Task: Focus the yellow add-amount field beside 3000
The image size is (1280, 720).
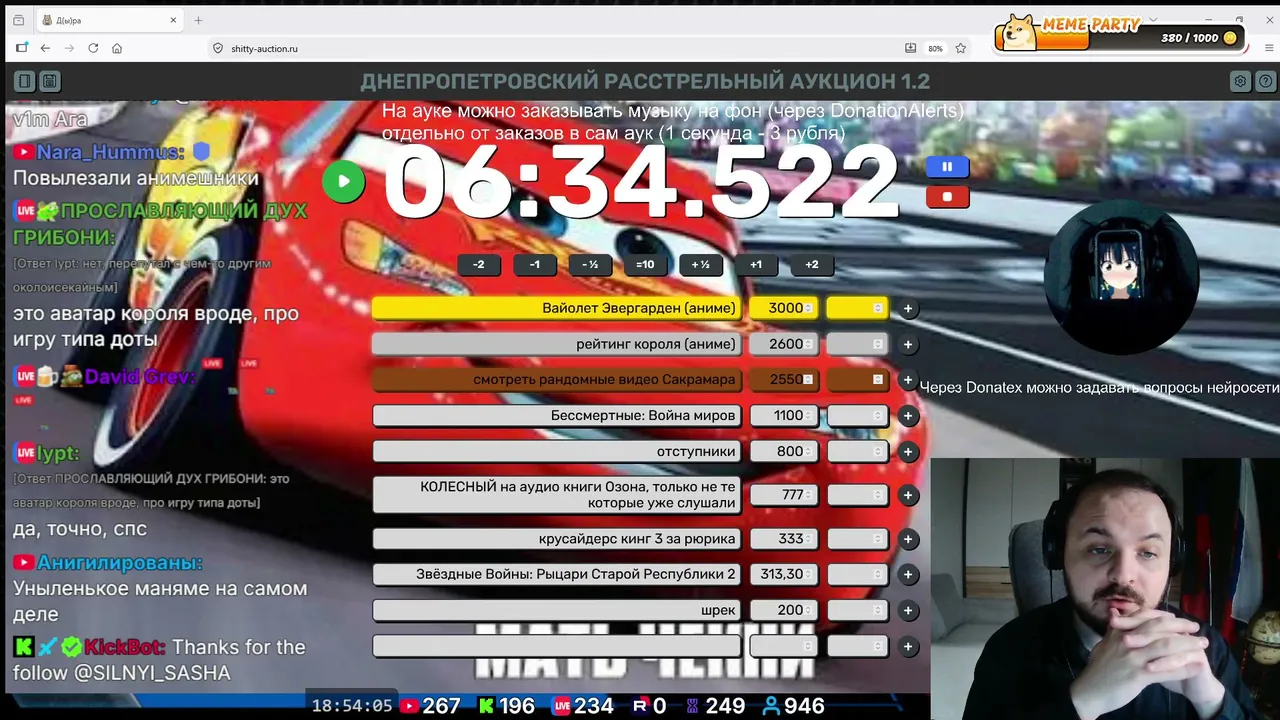Action: [857, 308]
